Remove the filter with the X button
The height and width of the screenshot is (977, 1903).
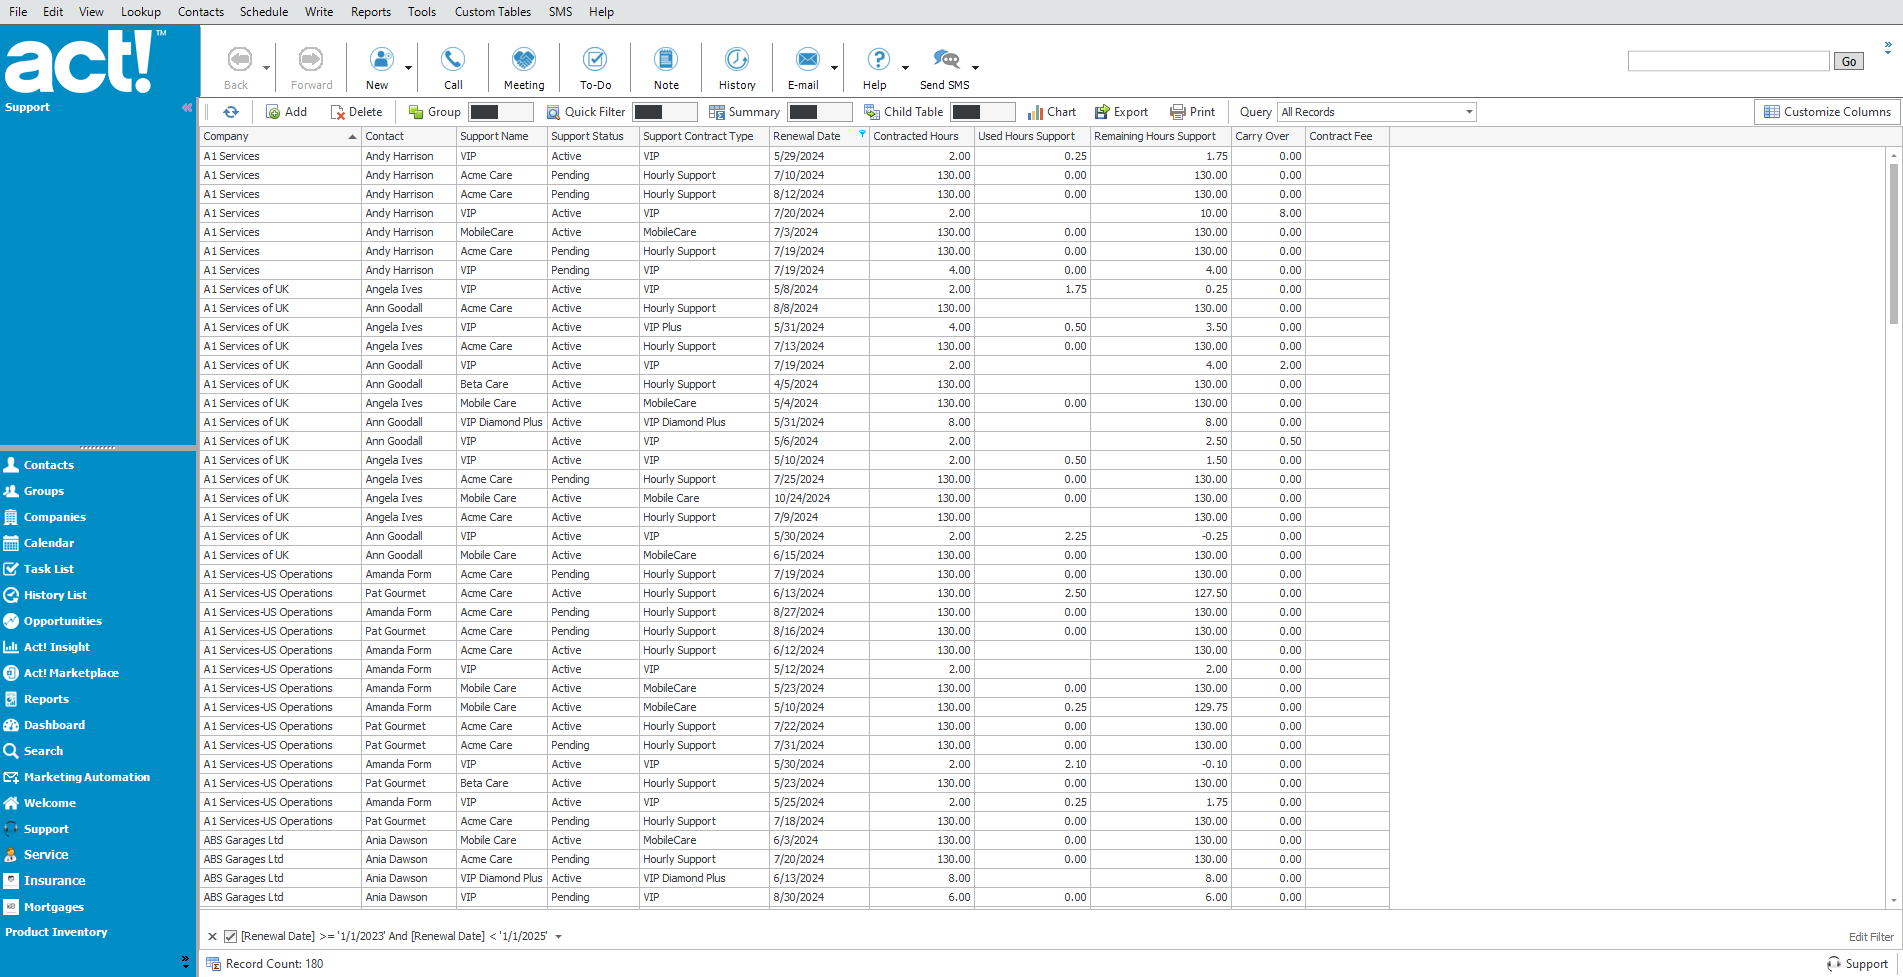click(x=212, y=937)
